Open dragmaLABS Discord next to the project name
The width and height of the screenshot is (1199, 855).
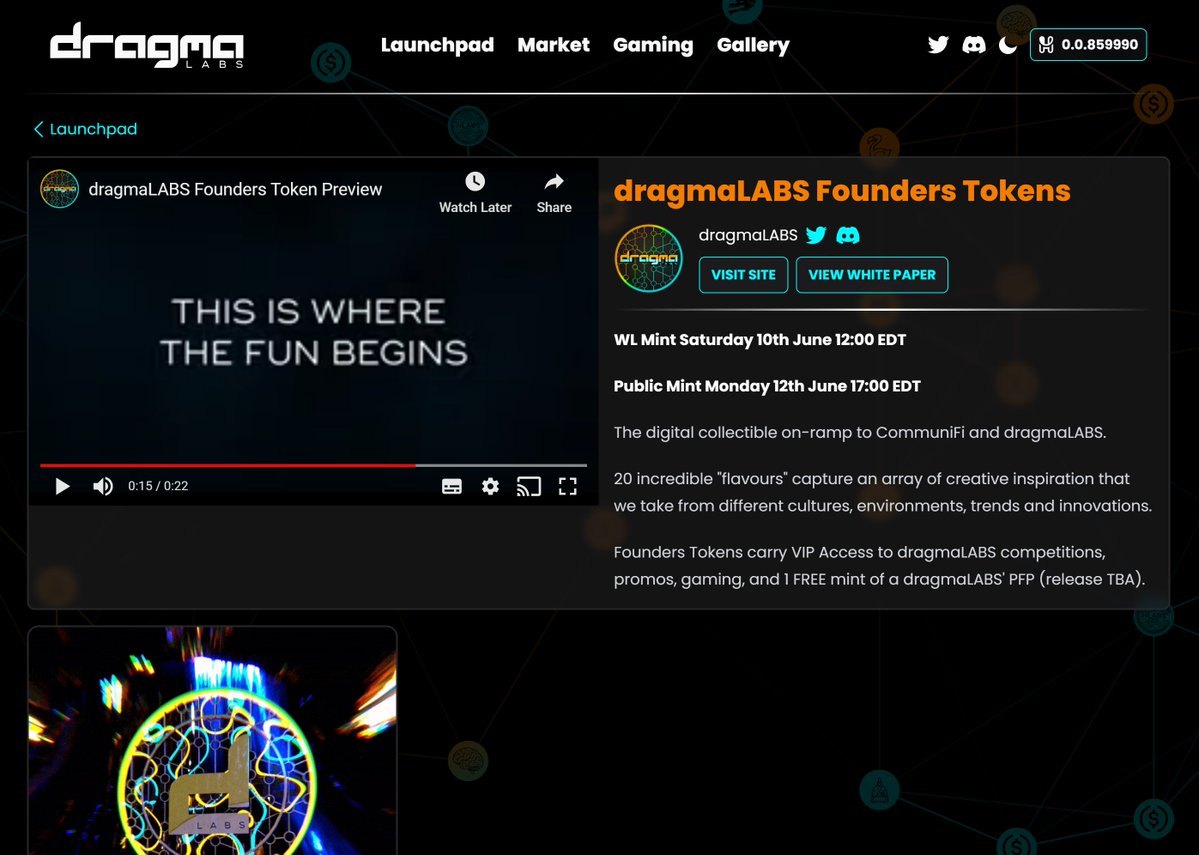click(x=848, y=235)
